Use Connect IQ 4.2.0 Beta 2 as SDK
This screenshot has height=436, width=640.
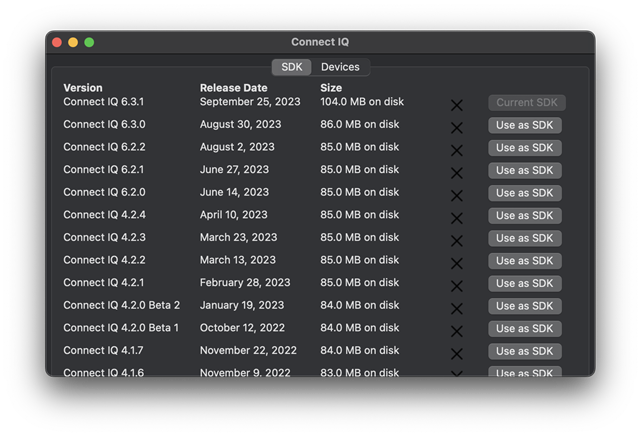tap(525, 306)
